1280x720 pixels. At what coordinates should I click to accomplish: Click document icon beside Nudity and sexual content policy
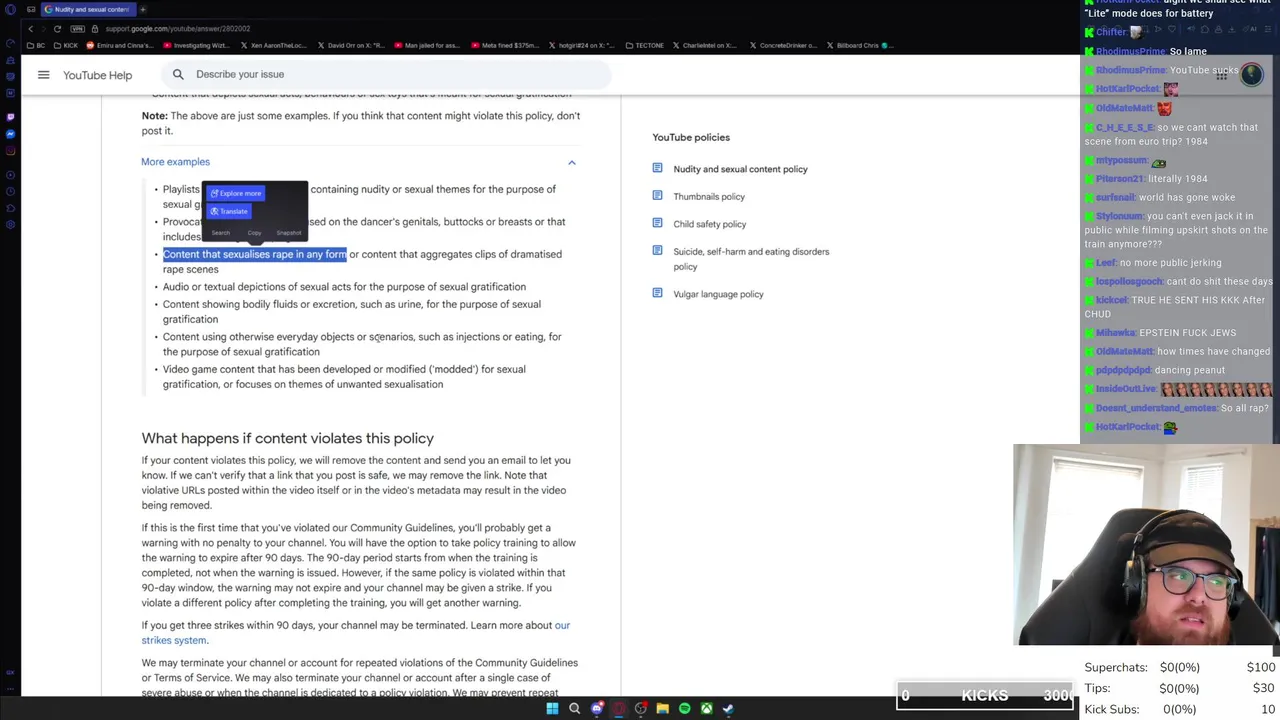[657, 168]
